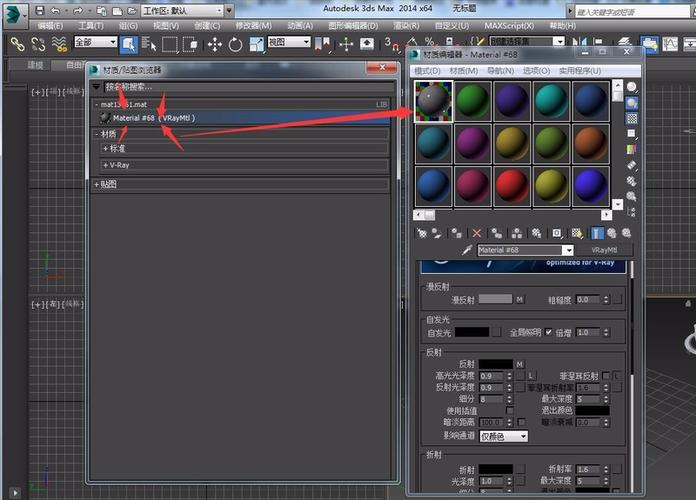Pick material with the eyedropper icon

[x=467, y=250]
